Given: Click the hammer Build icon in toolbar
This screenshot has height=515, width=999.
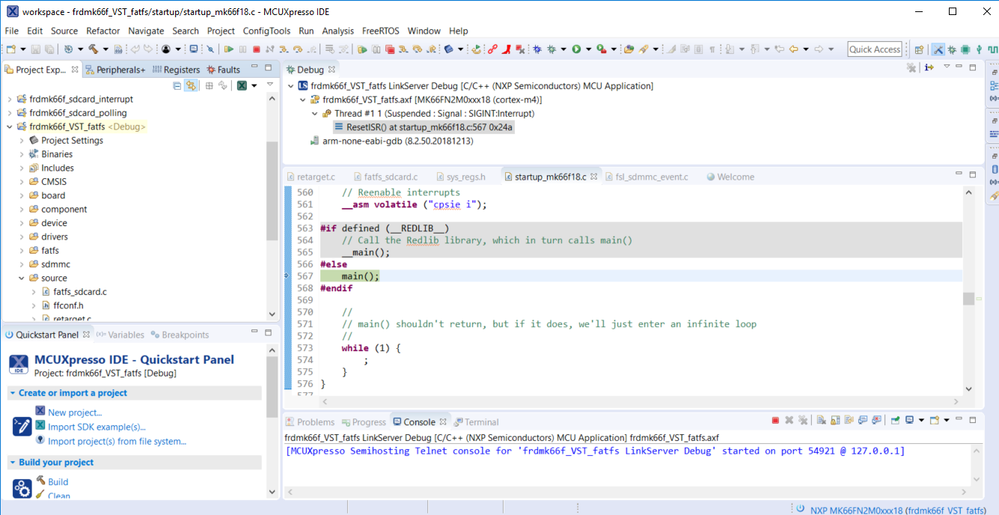Looking at the screenshot, I should pyautogui.click(x=94, y=49).
